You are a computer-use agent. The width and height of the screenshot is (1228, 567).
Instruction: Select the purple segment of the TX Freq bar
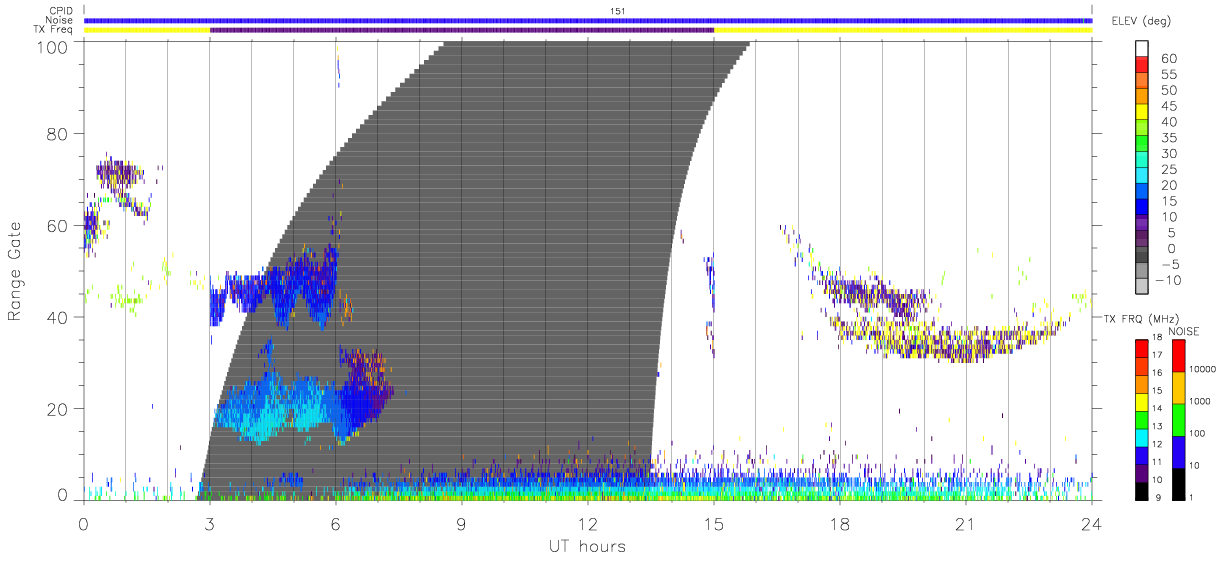tap(462, 30)
